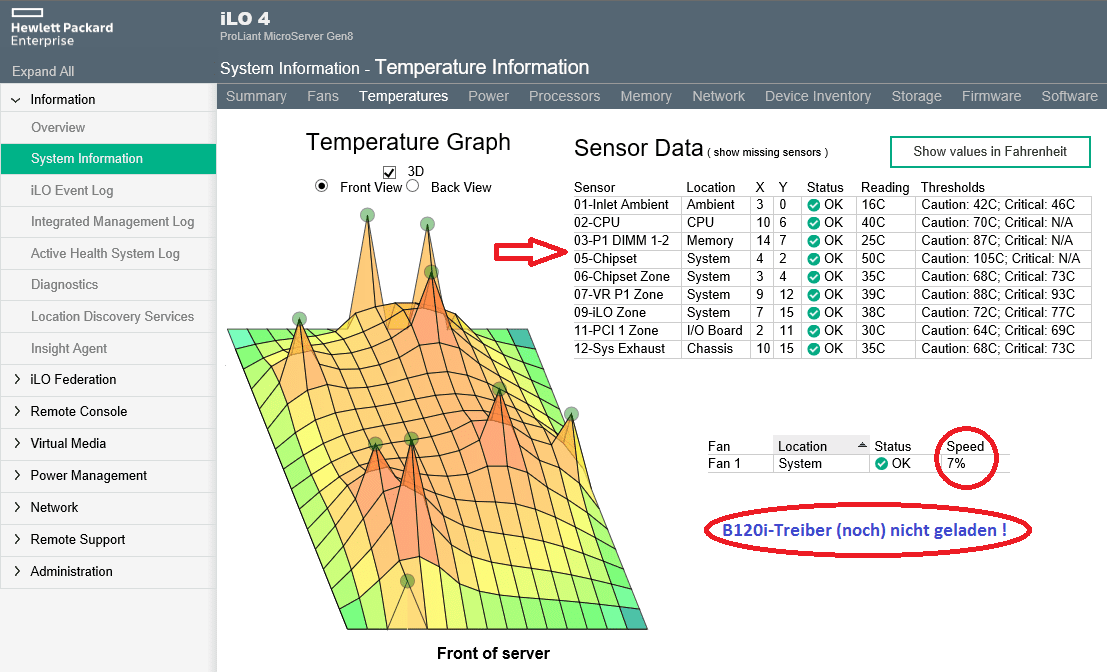Enable the 3D checkbox for the graph
This screenshot has width=1107, height=672.
(389, 172)
